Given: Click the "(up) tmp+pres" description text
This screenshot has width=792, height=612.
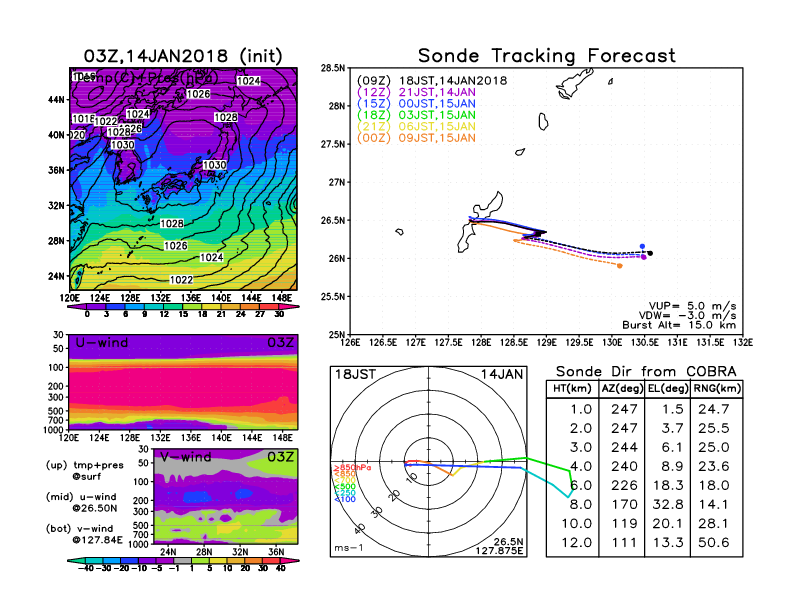Looking at the screenshot, I should click(84, 465).
